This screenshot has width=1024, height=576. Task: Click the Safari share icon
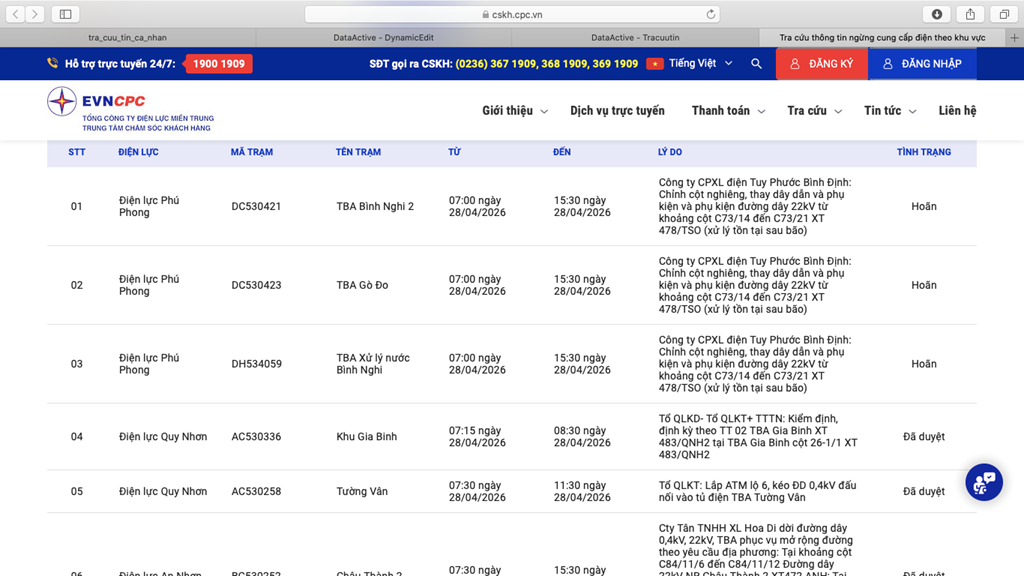point(970,14)
